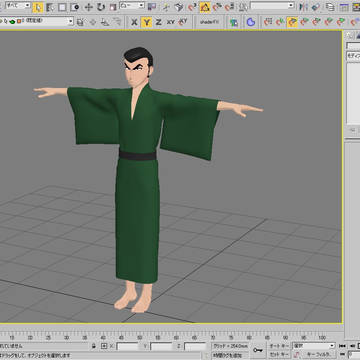Toggle the percent snap icon

(217, 7)
